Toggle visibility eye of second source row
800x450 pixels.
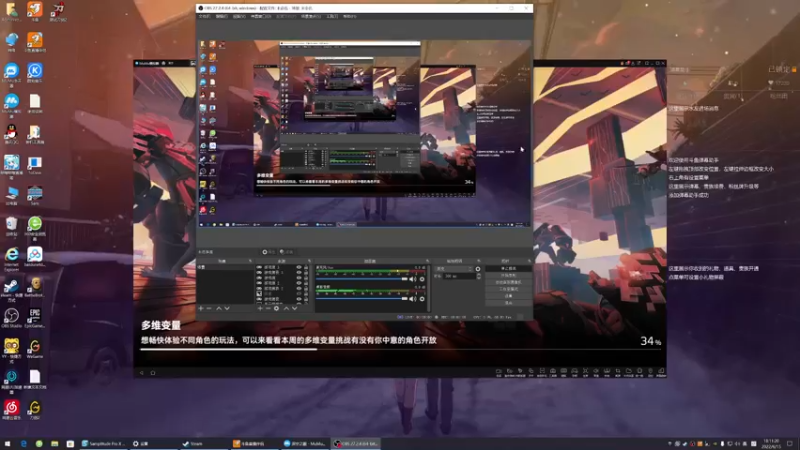point(299,272)
